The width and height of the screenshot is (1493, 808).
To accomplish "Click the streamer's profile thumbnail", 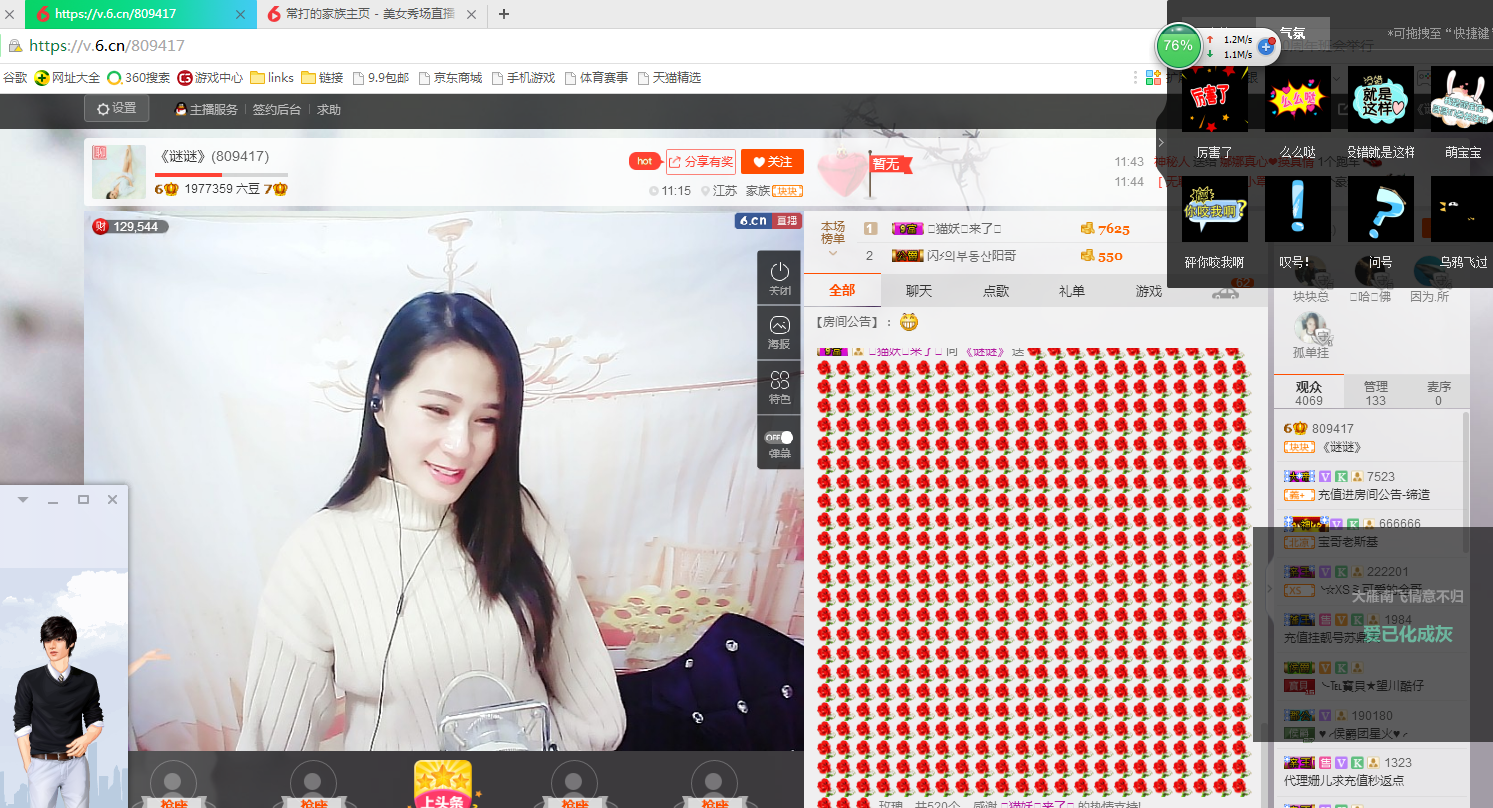I will click(119, 172).
